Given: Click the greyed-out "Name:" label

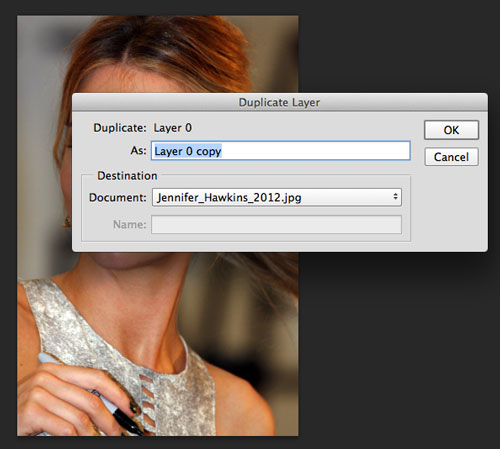Looking at the screenshot, I should point(130,224).
